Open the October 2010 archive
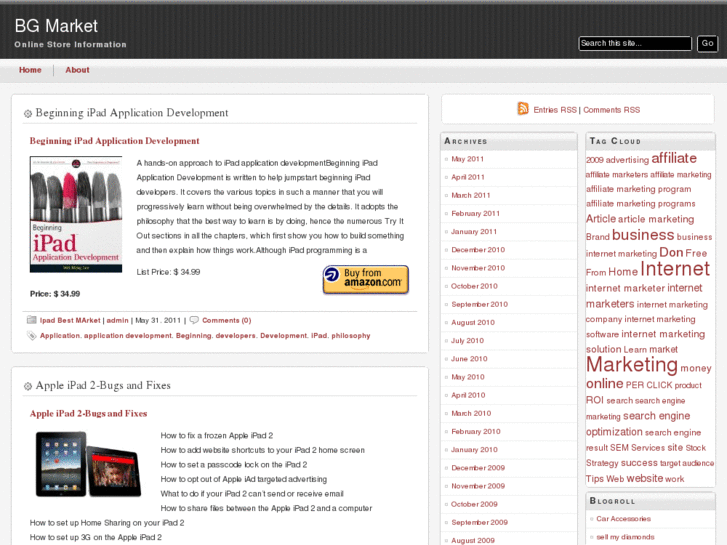727x545 pixels. 474,286
